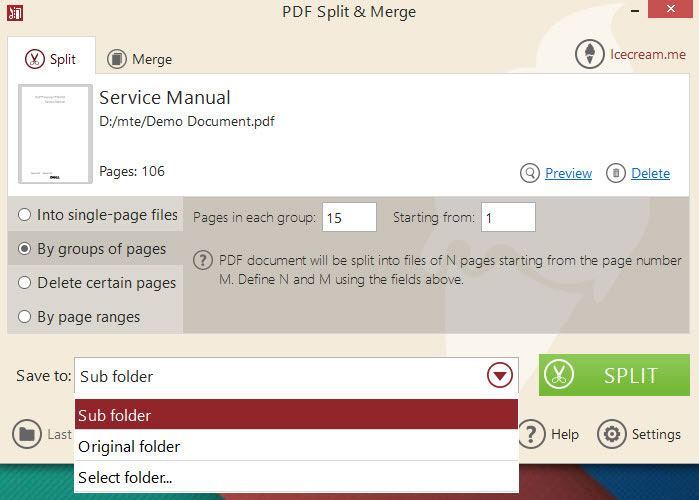Click the Save to combo box field
The image size is (699, 500).
point(296,376)
